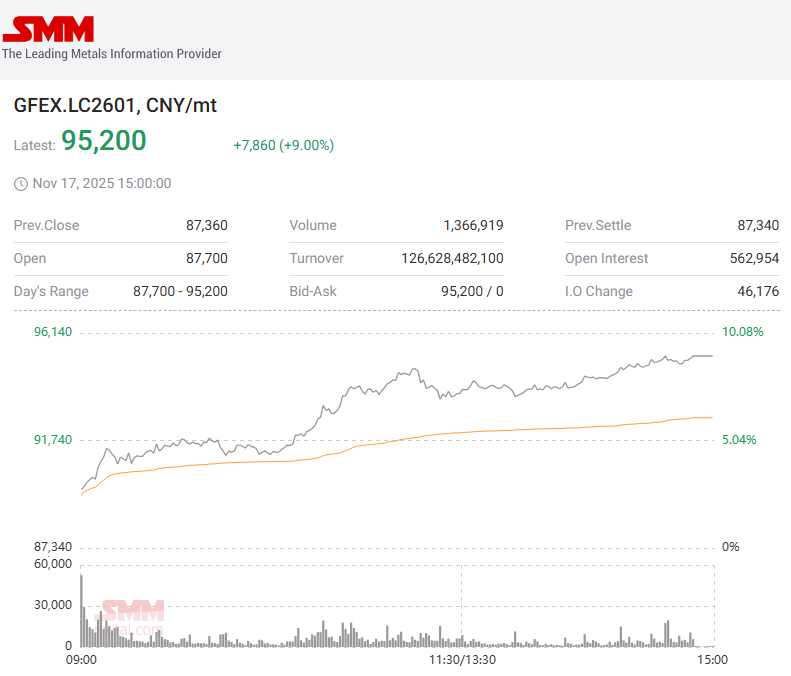791x676 pixels.
Task: Click the change value +7,860 (+9.00%)
Action: tap(284, 145)
